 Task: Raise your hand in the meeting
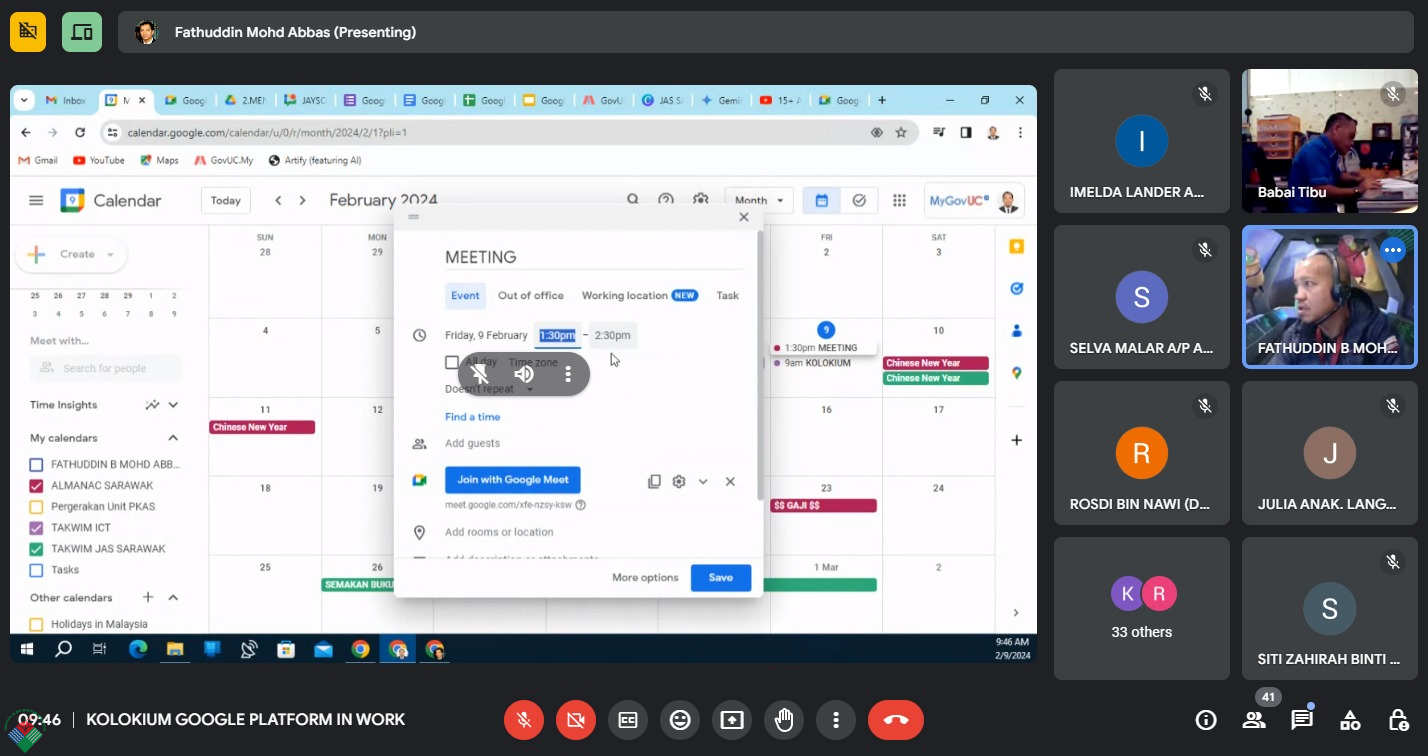[x=784, y=720]
